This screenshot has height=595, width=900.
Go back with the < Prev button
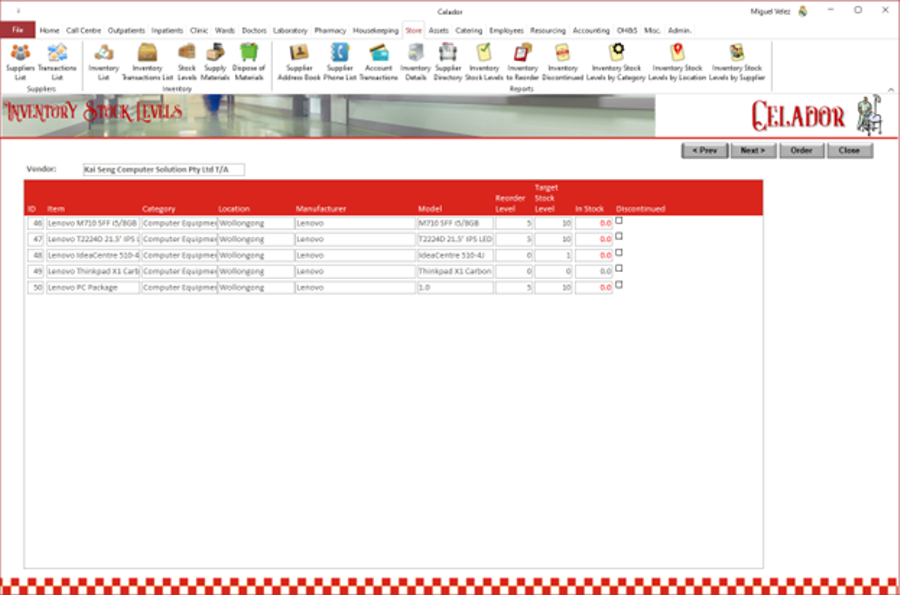(x=705, y=151)
